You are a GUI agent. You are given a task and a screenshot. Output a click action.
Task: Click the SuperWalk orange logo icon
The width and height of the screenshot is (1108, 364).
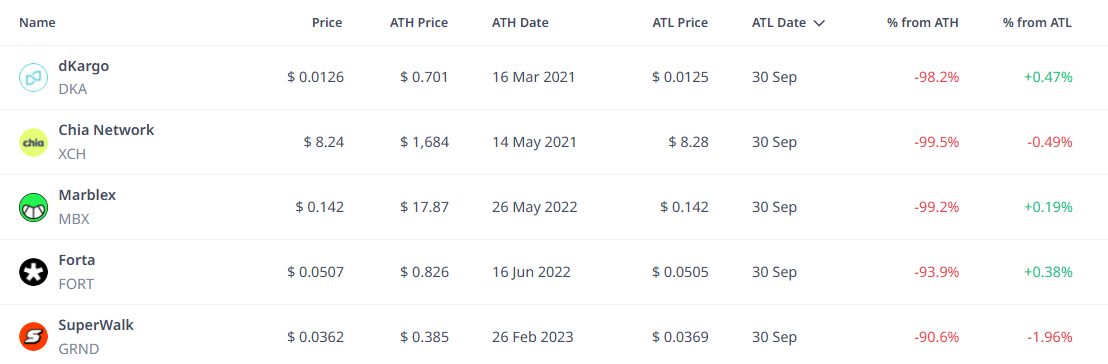(33, 337)
